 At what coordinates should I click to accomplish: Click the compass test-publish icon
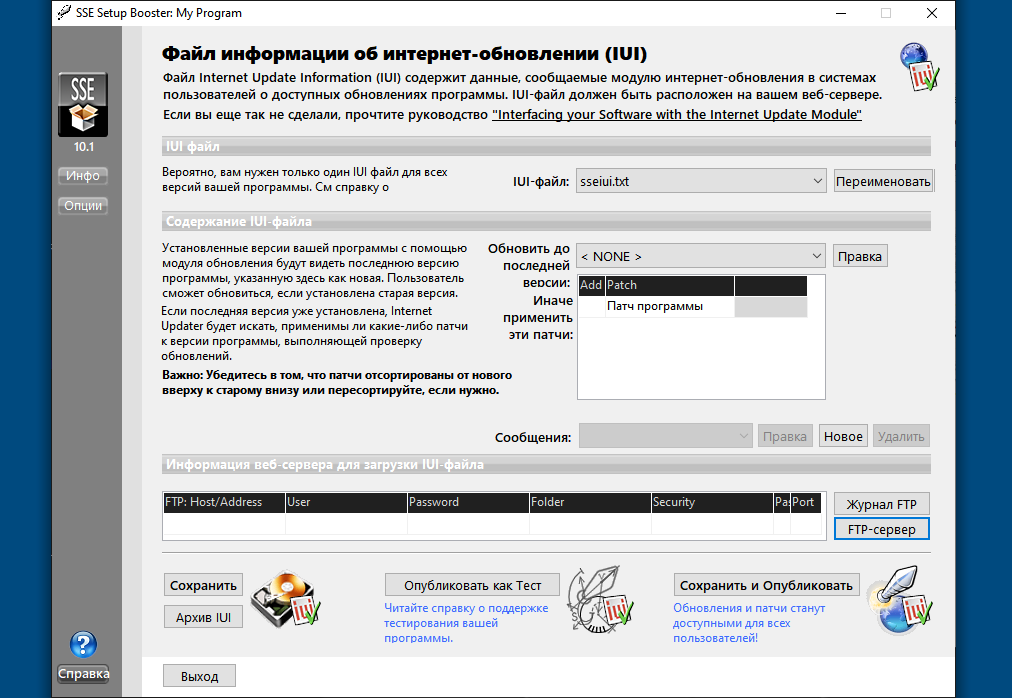point(600,599)
